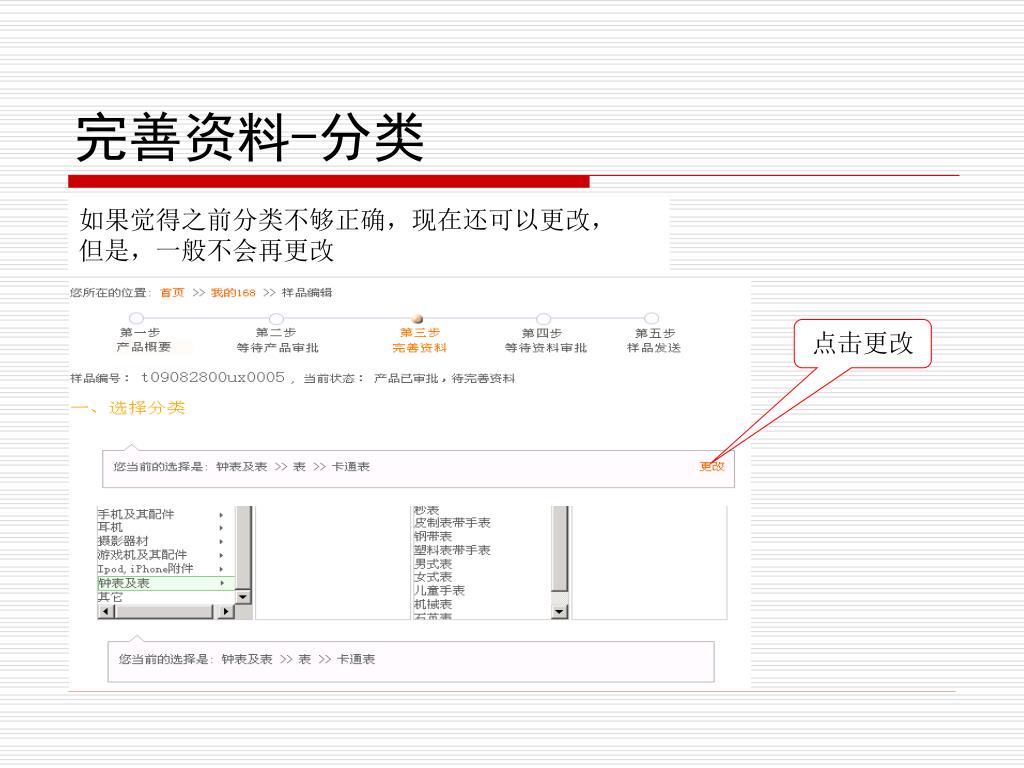Select 钟表及表 in category list

pyautogui.click(x=124, y=583)
